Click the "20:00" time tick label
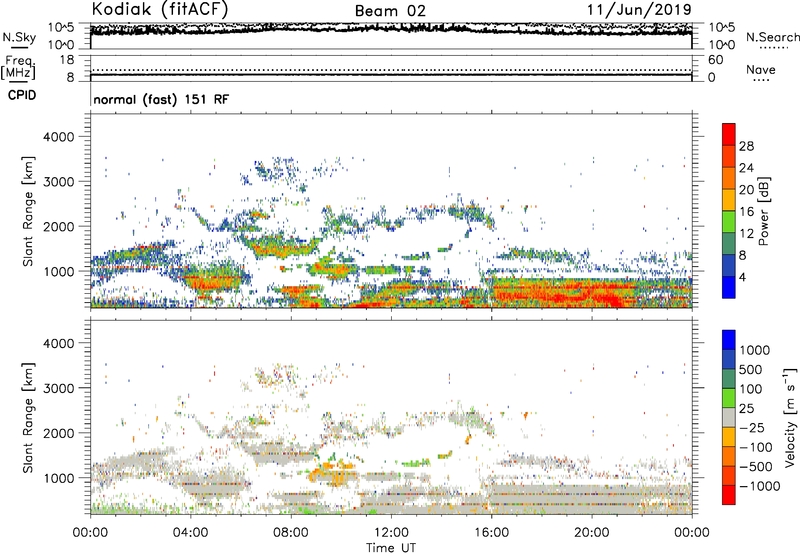The width and height of the screenshot is (800, 554). [591, 533]
